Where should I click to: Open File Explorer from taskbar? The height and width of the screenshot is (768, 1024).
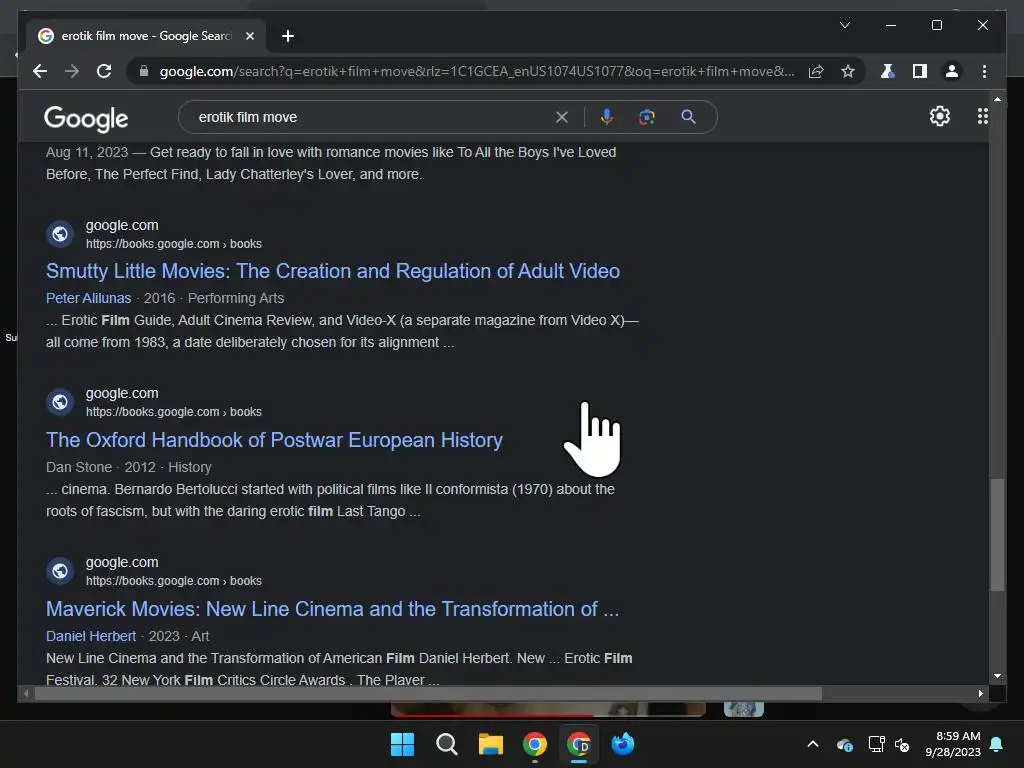[490, 744]
